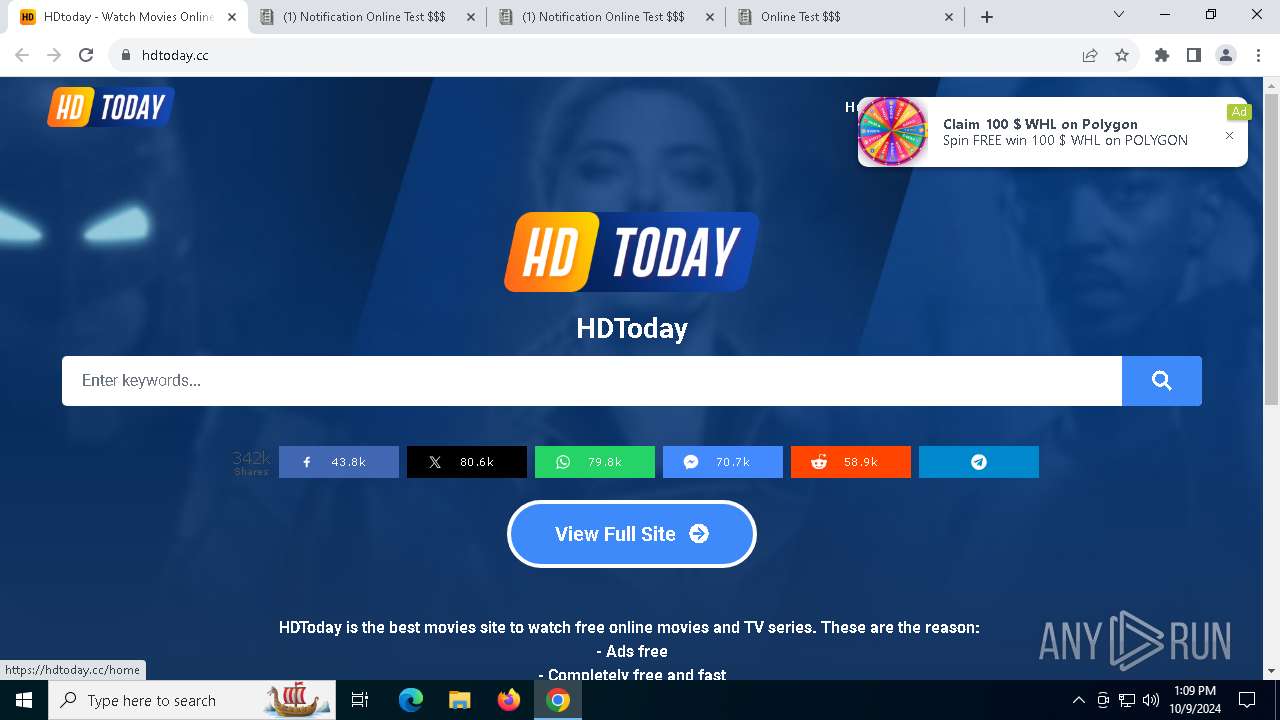Share via Messenger button 70.7k
Viewport: 1280px width, 720px height.
click(x=723, y=462)
